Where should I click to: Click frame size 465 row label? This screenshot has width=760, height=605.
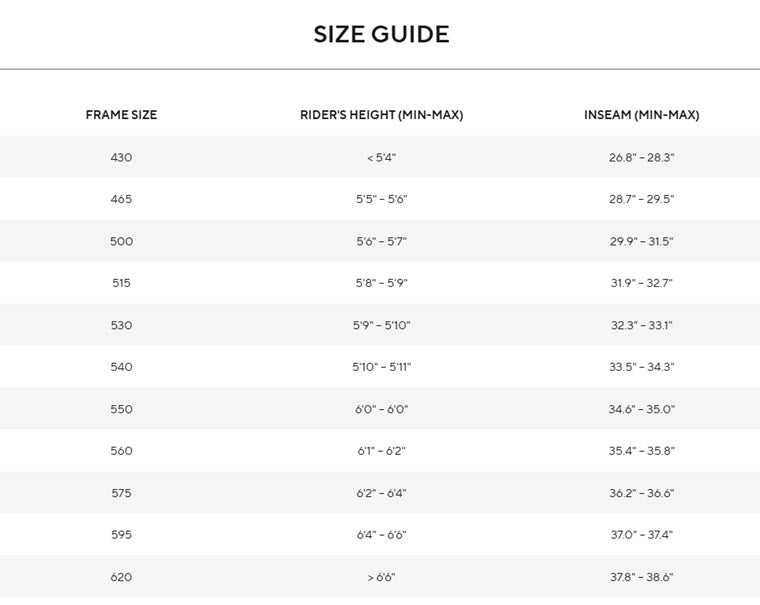pyautogui.click(x=121, y=199)
